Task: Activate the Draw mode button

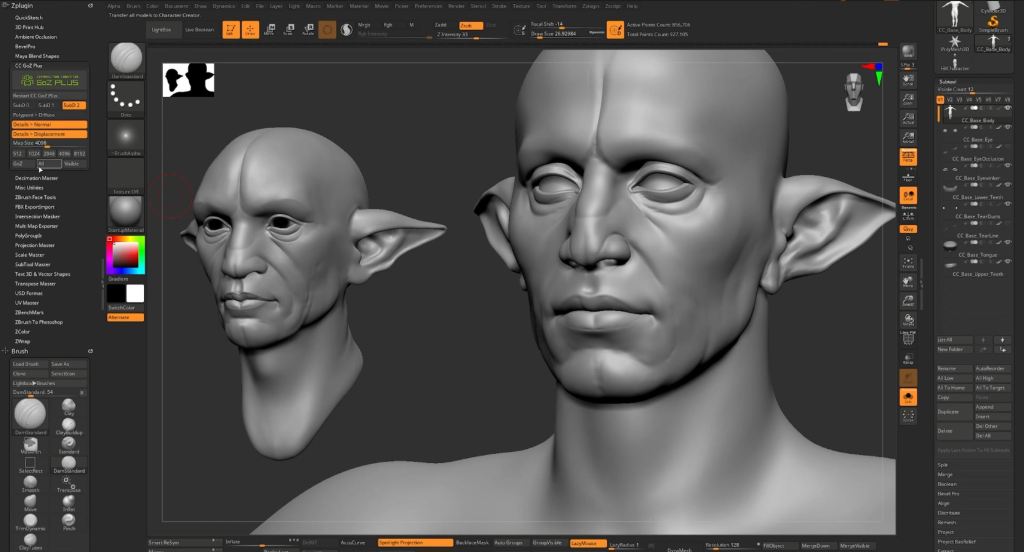Action: click(250, 29)
